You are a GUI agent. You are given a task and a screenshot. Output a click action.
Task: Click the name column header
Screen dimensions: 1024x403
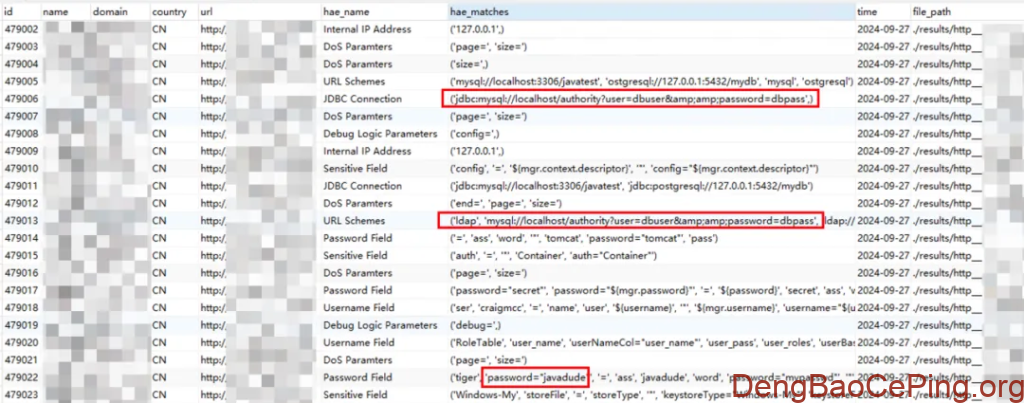(55, 10)
